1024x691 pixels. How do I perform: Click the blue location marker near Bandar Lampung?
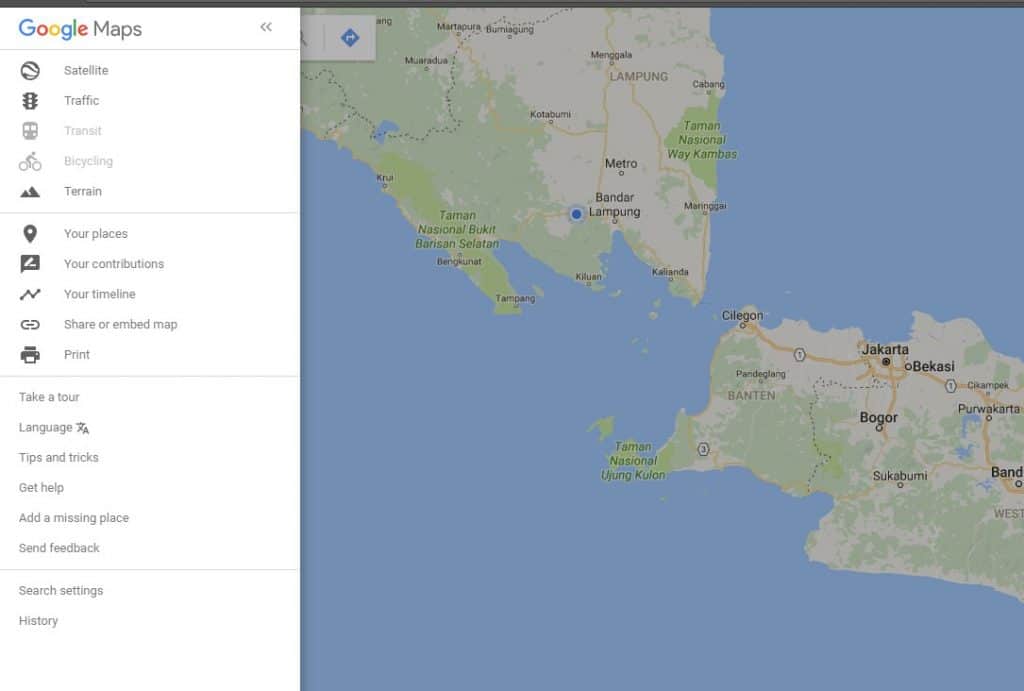(576, 214)
